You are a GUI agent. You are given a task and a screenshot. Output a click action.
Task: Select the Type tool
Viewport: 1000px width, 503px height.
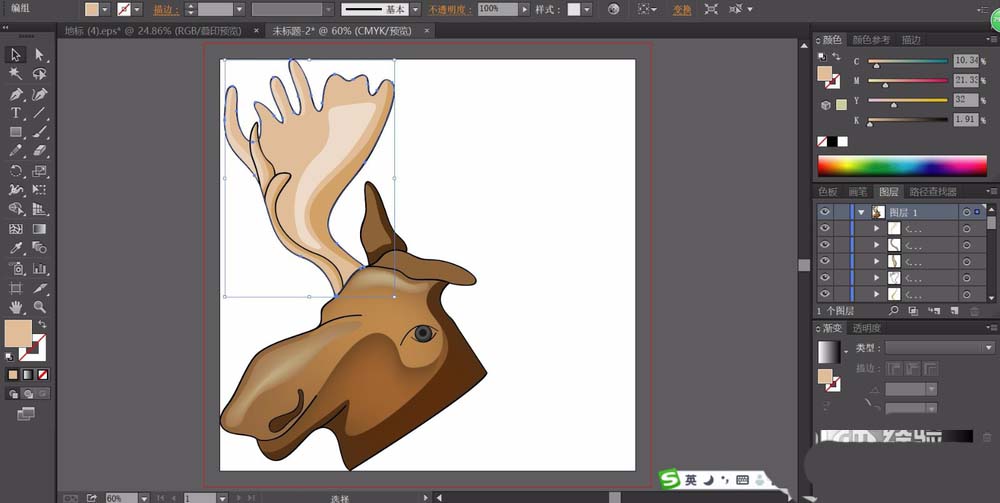pos(16,113)
